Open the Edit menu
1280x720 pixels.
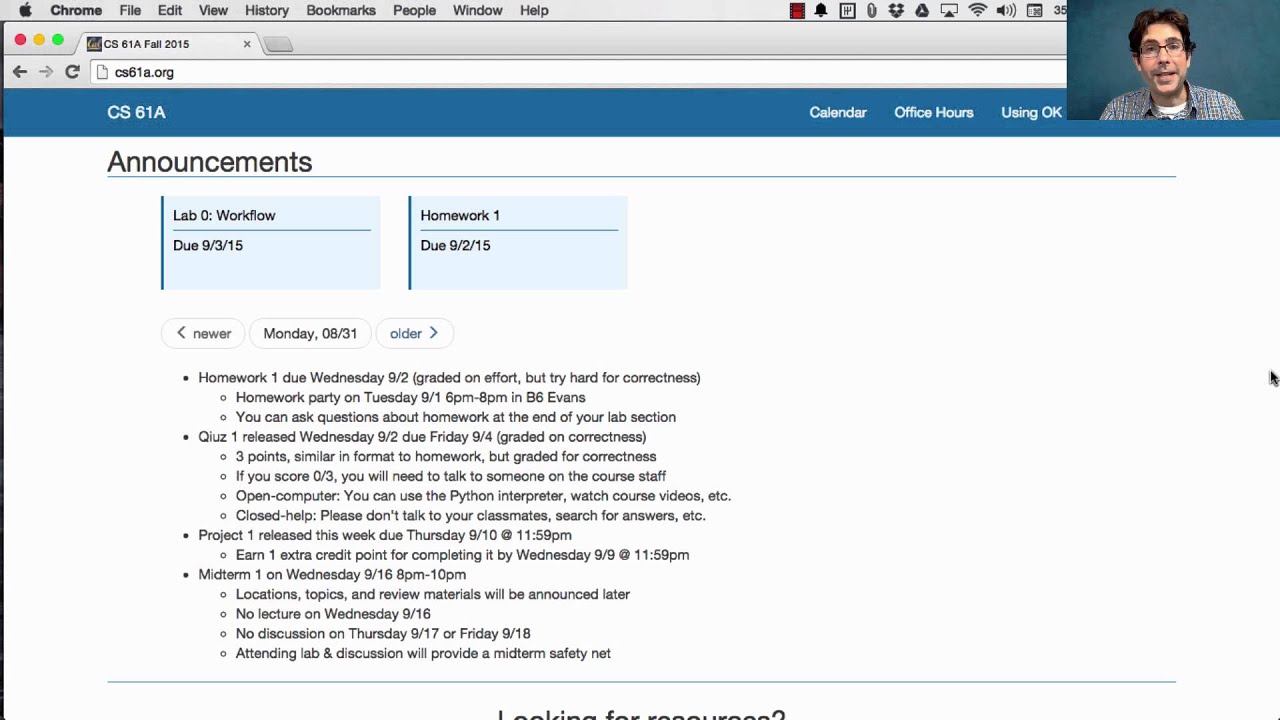[x=170, y=10]
